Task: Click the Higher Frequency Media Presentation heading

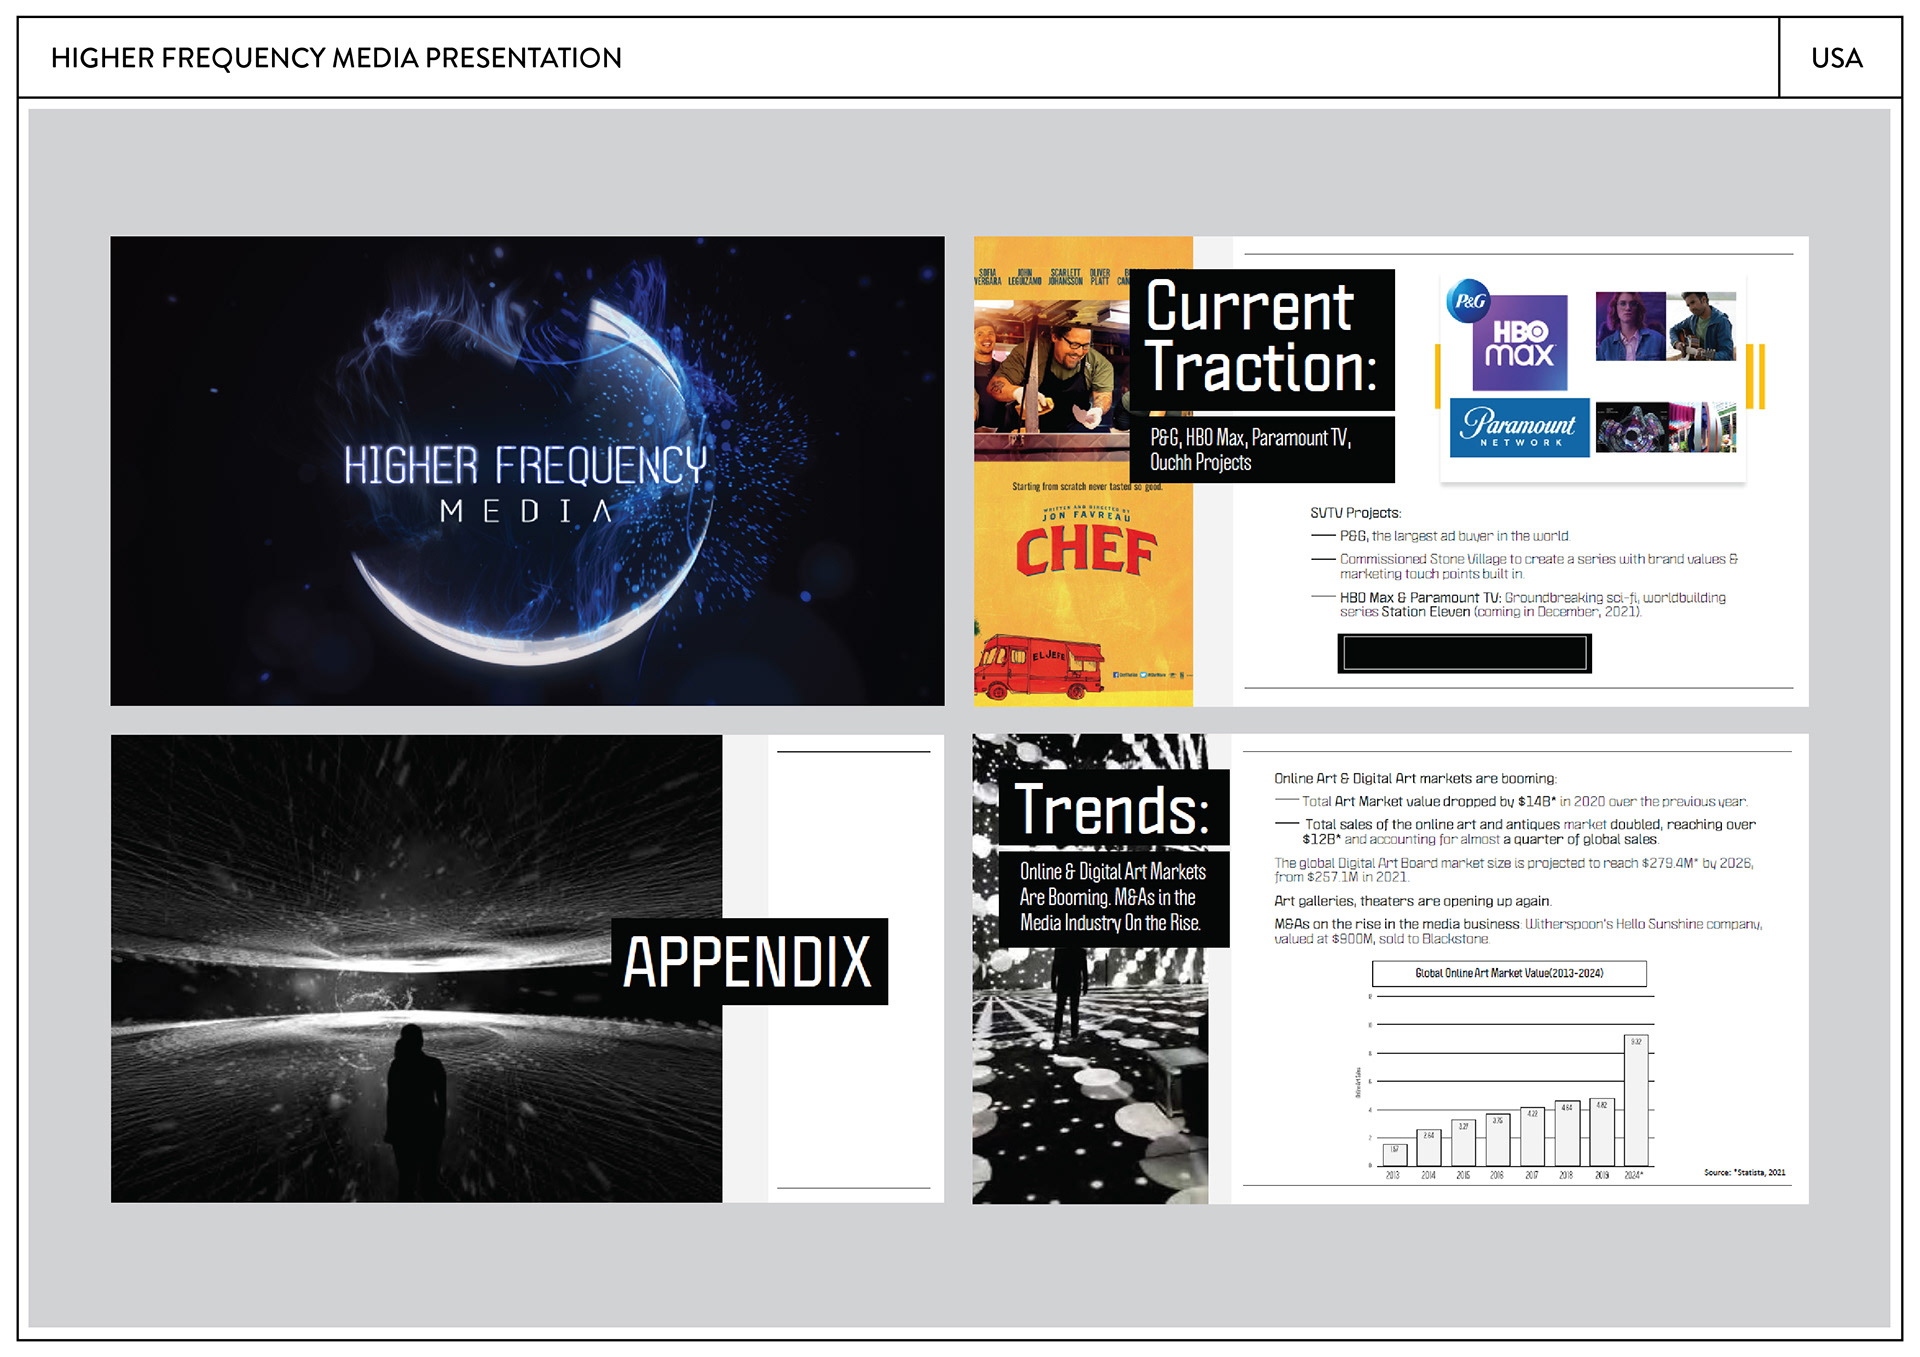Action: [336, 58]
